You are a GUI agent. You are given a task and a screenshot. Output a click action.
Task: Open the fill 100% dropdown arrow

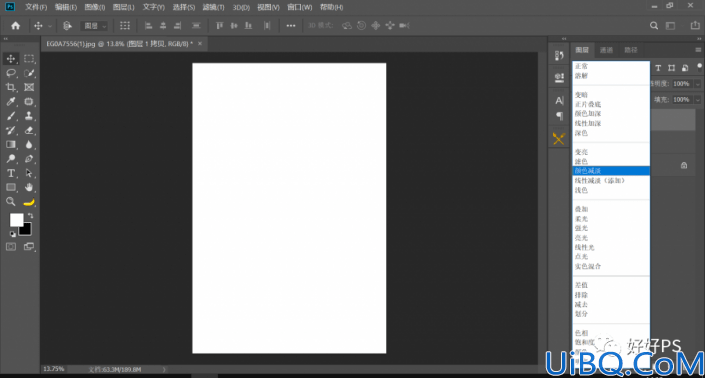[698, 100]
